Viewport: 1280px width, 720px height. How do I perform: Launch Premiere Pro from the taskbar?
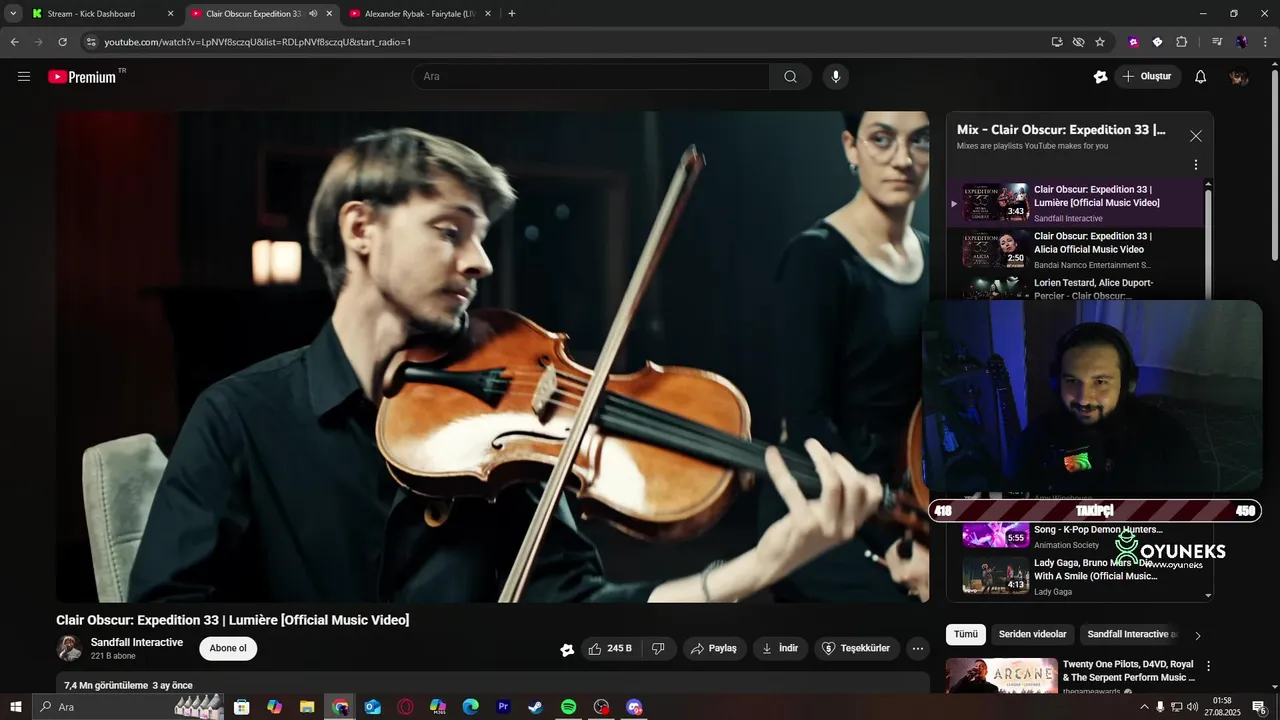click(503, 707)
